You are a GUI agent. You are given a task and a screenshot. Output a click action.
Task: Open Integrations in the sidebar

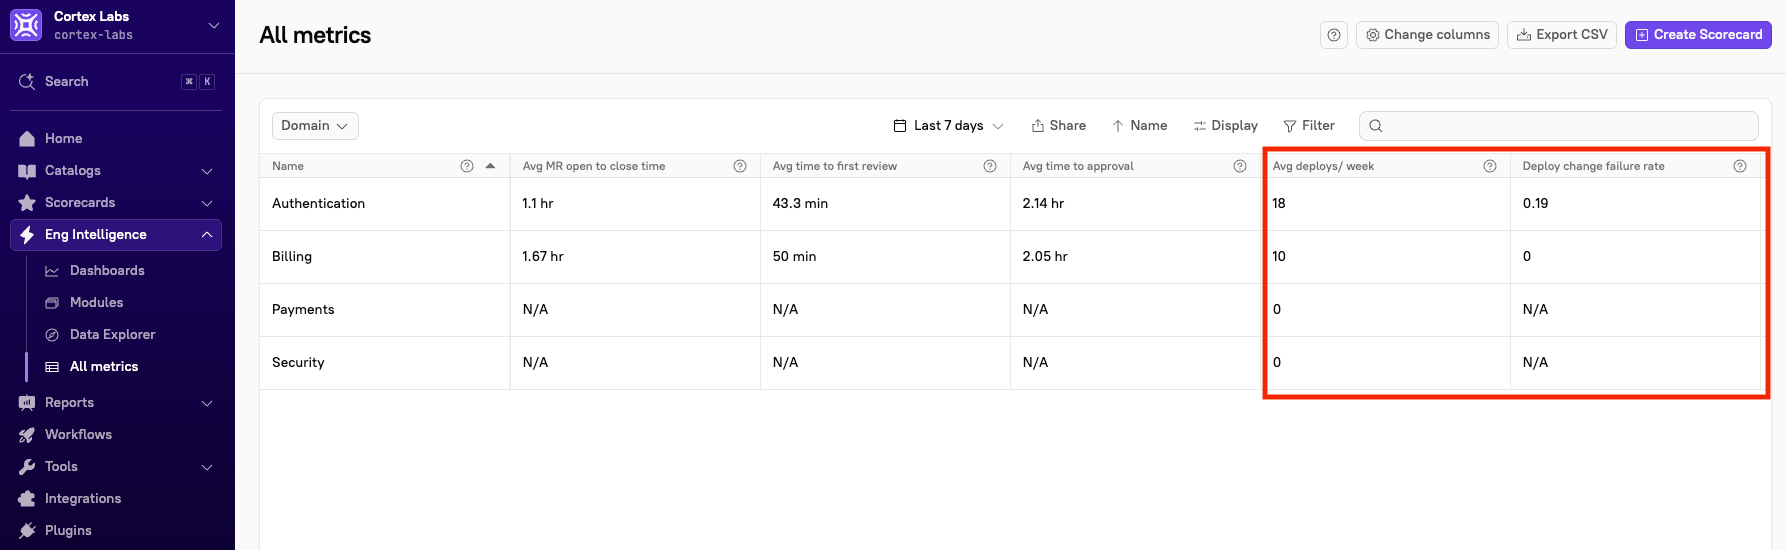(83, 499)
